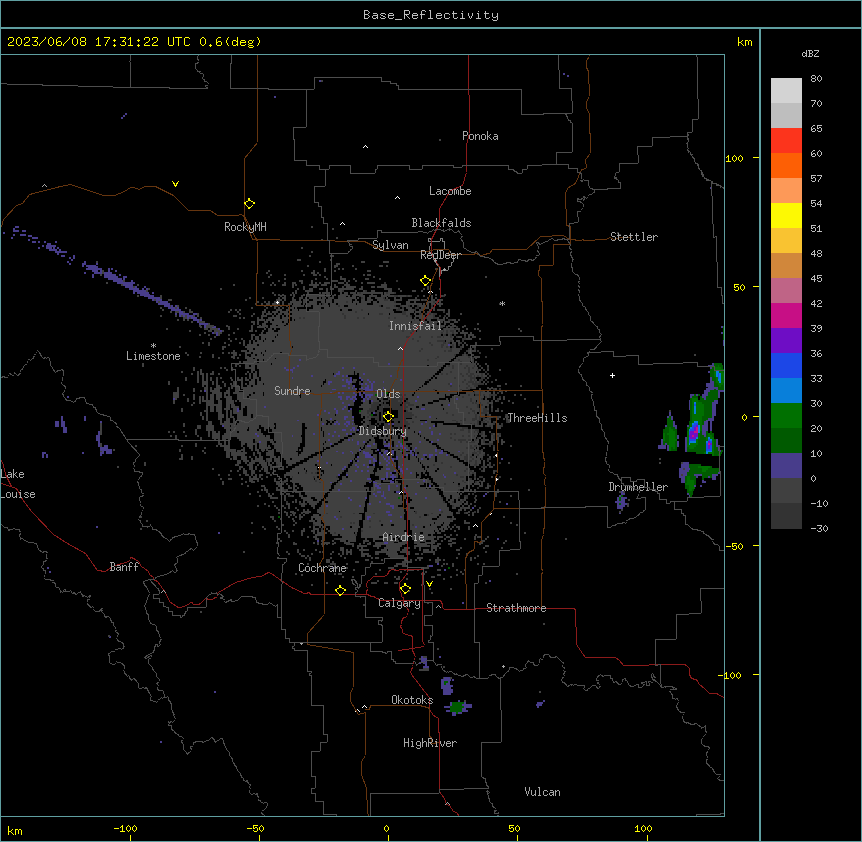Select the yellow 51-54 dBZ color swatch
The image size is (862, 842).
[786, 215]
